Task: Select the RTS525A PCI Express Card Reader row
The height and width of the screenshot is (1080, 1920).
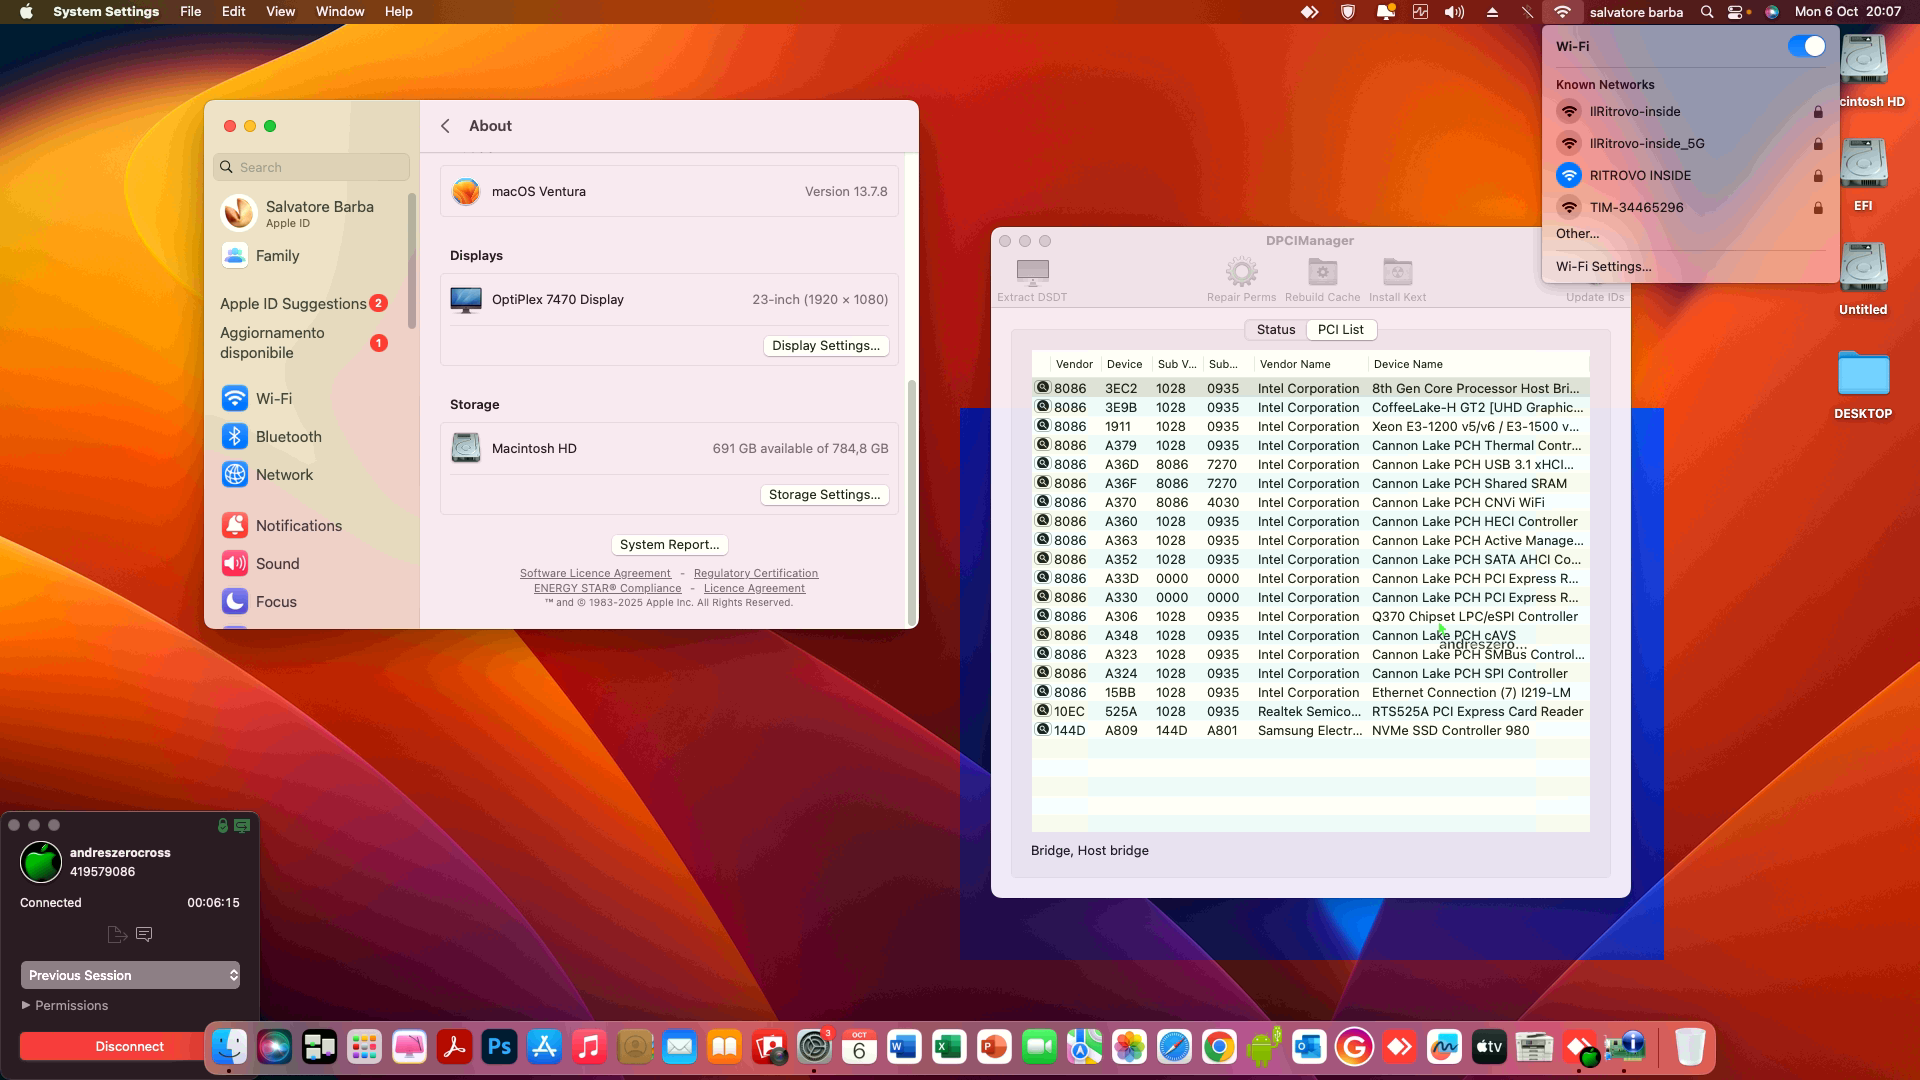Action: (x=1310, y=712)
